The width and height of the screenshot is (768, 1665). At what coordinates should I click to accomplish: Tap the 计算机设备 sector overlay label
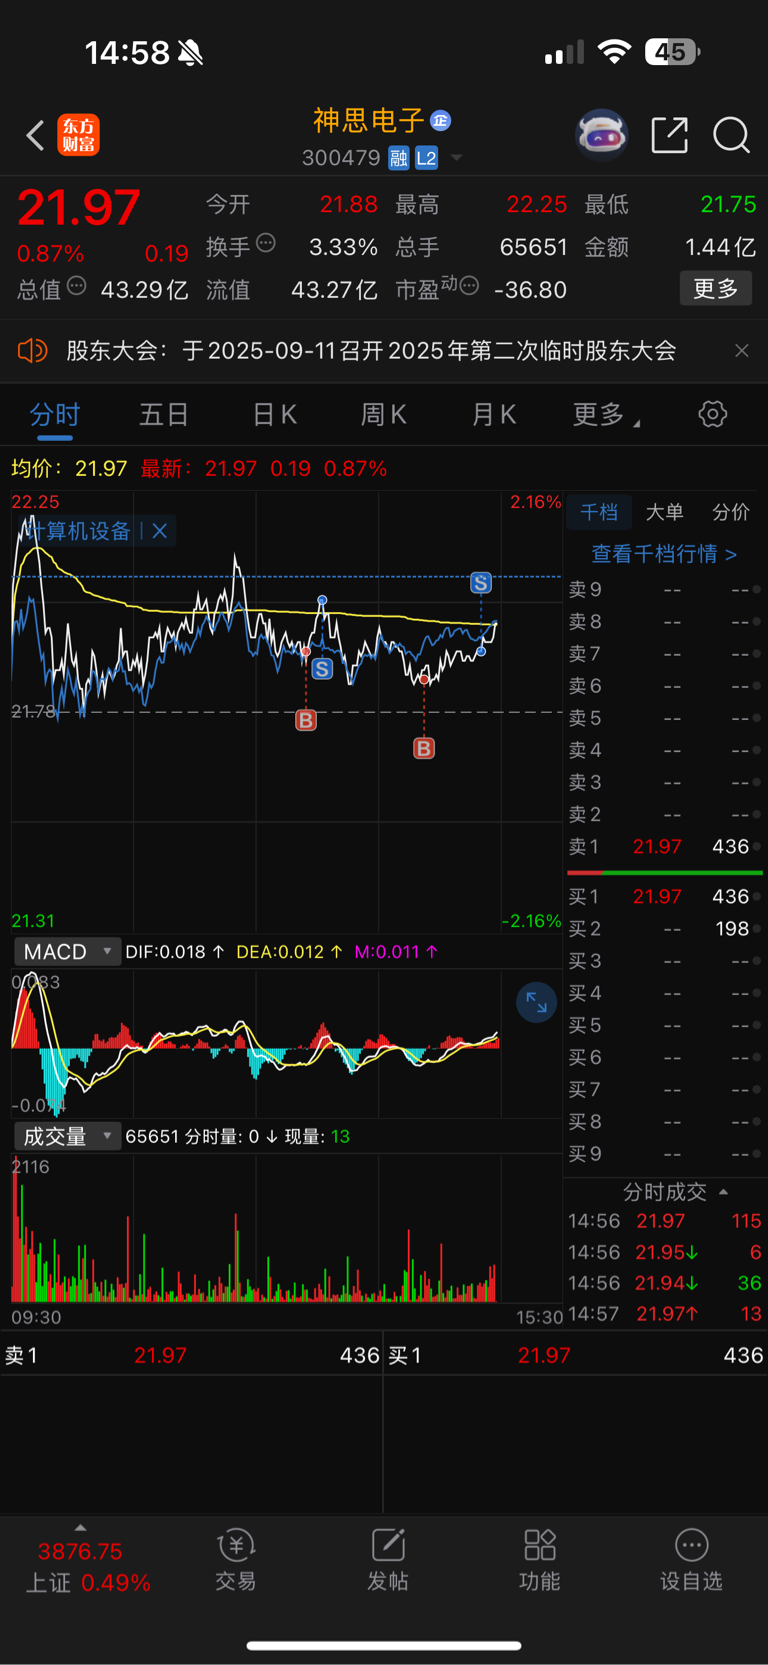pyautogui.click(x=80, y=531)
